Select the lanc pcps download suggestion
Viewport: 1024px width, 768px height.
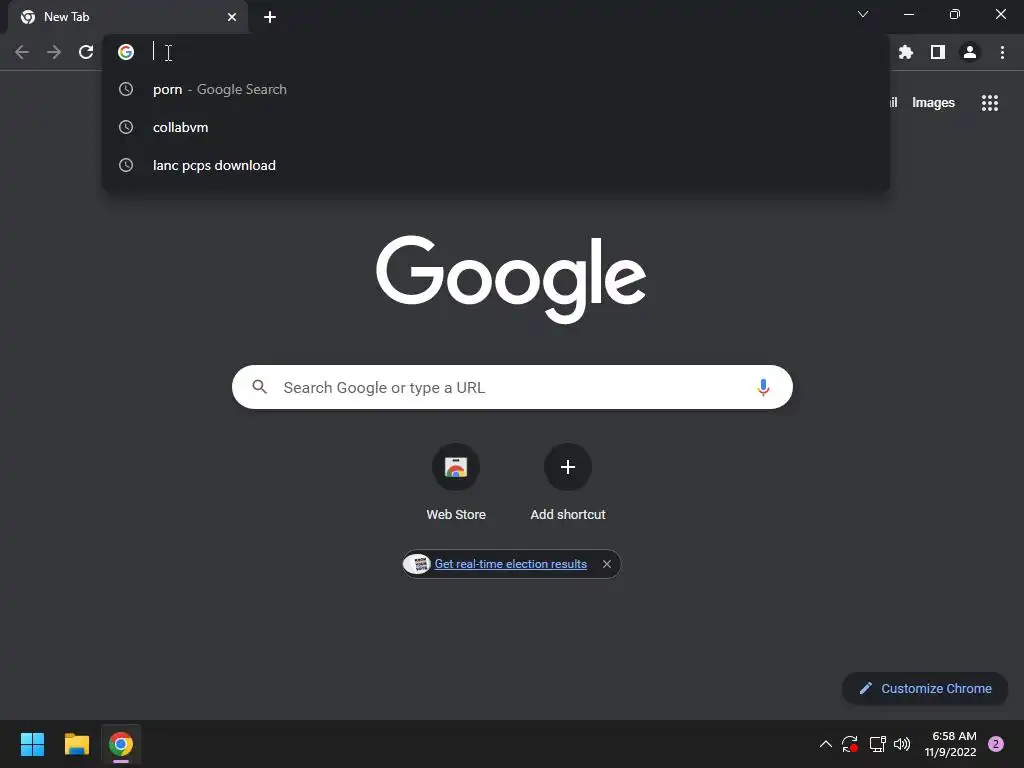(x=496, y=165)
